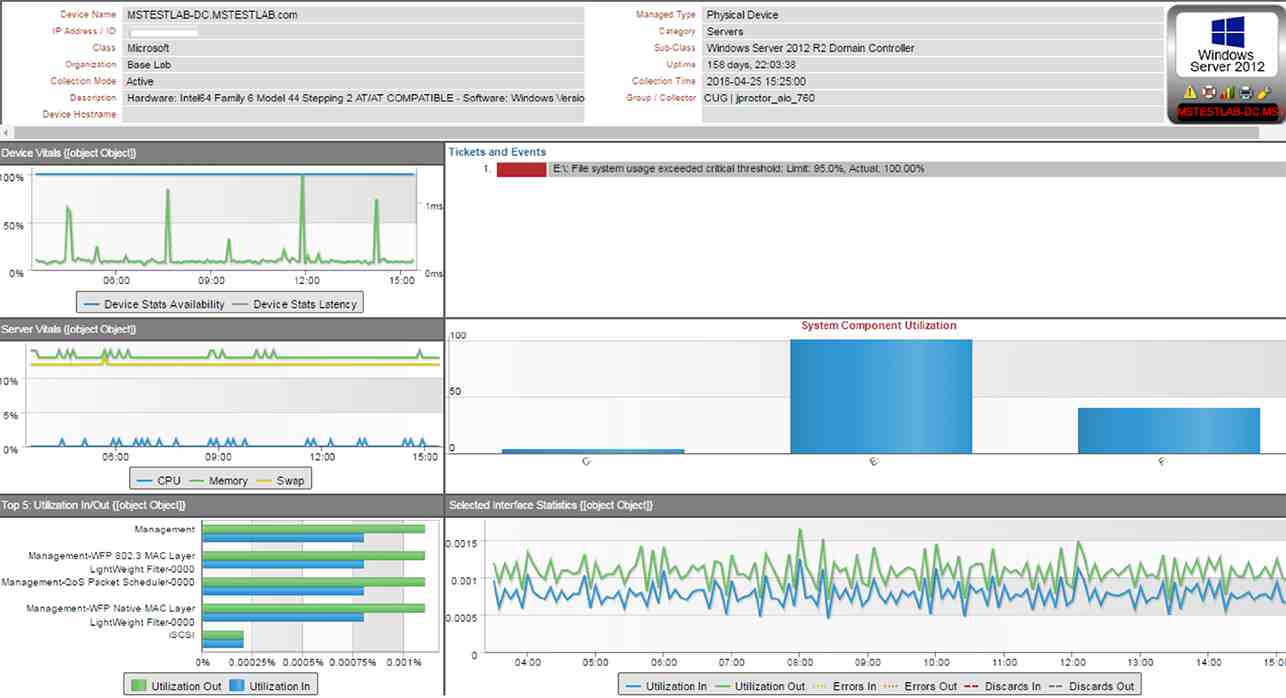
Task: Click the iSCSI interface label
Action: [182, 635]
